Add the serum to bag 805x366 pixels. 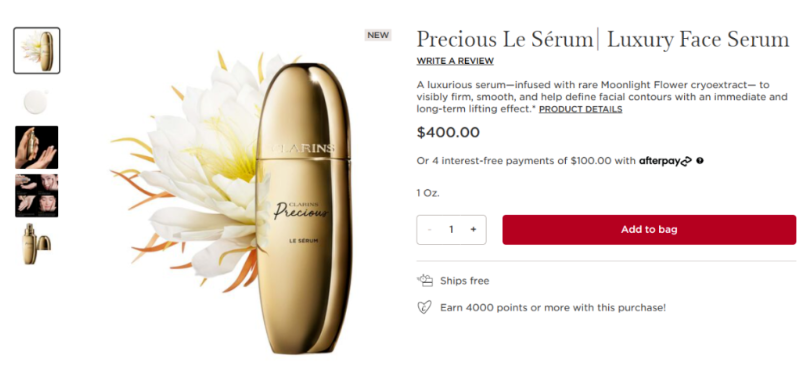[649, 229]
